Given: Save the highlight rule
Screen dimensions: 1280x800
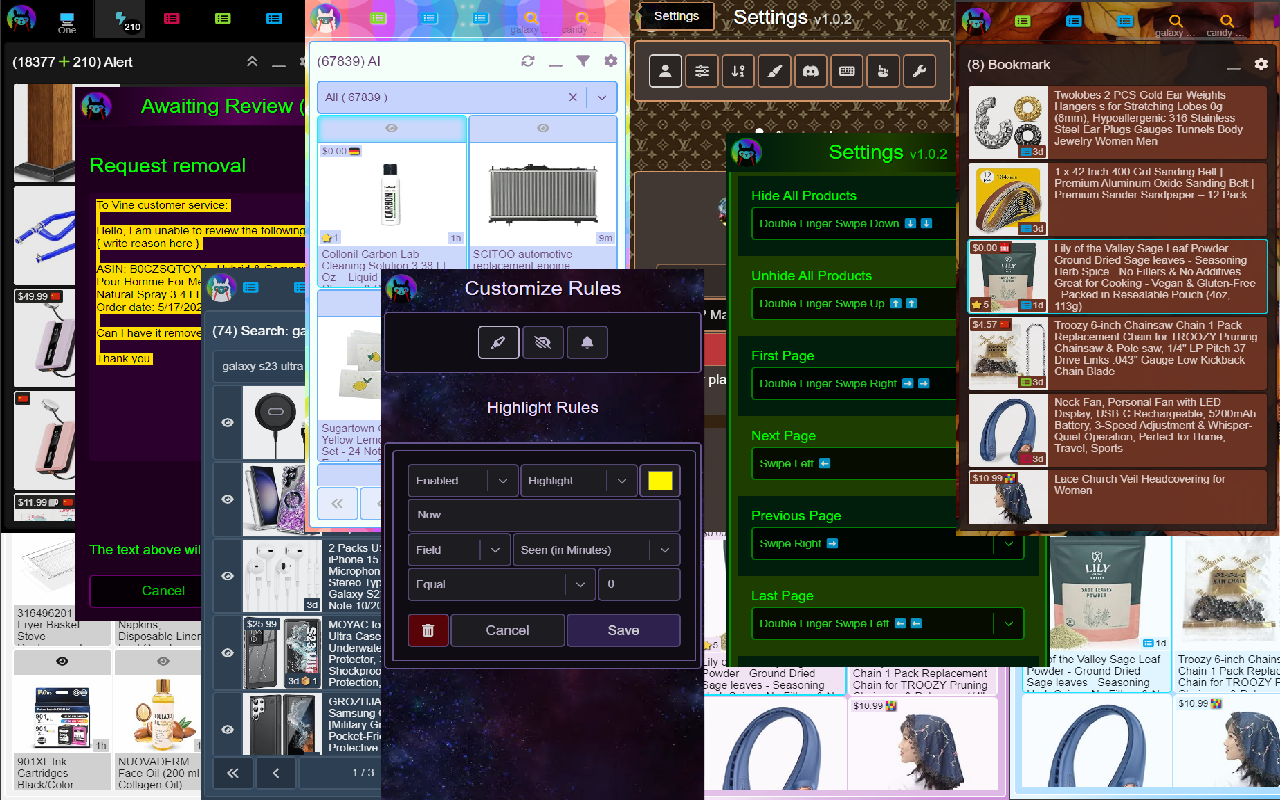Looking at the screenshot, I should [623, 630].
